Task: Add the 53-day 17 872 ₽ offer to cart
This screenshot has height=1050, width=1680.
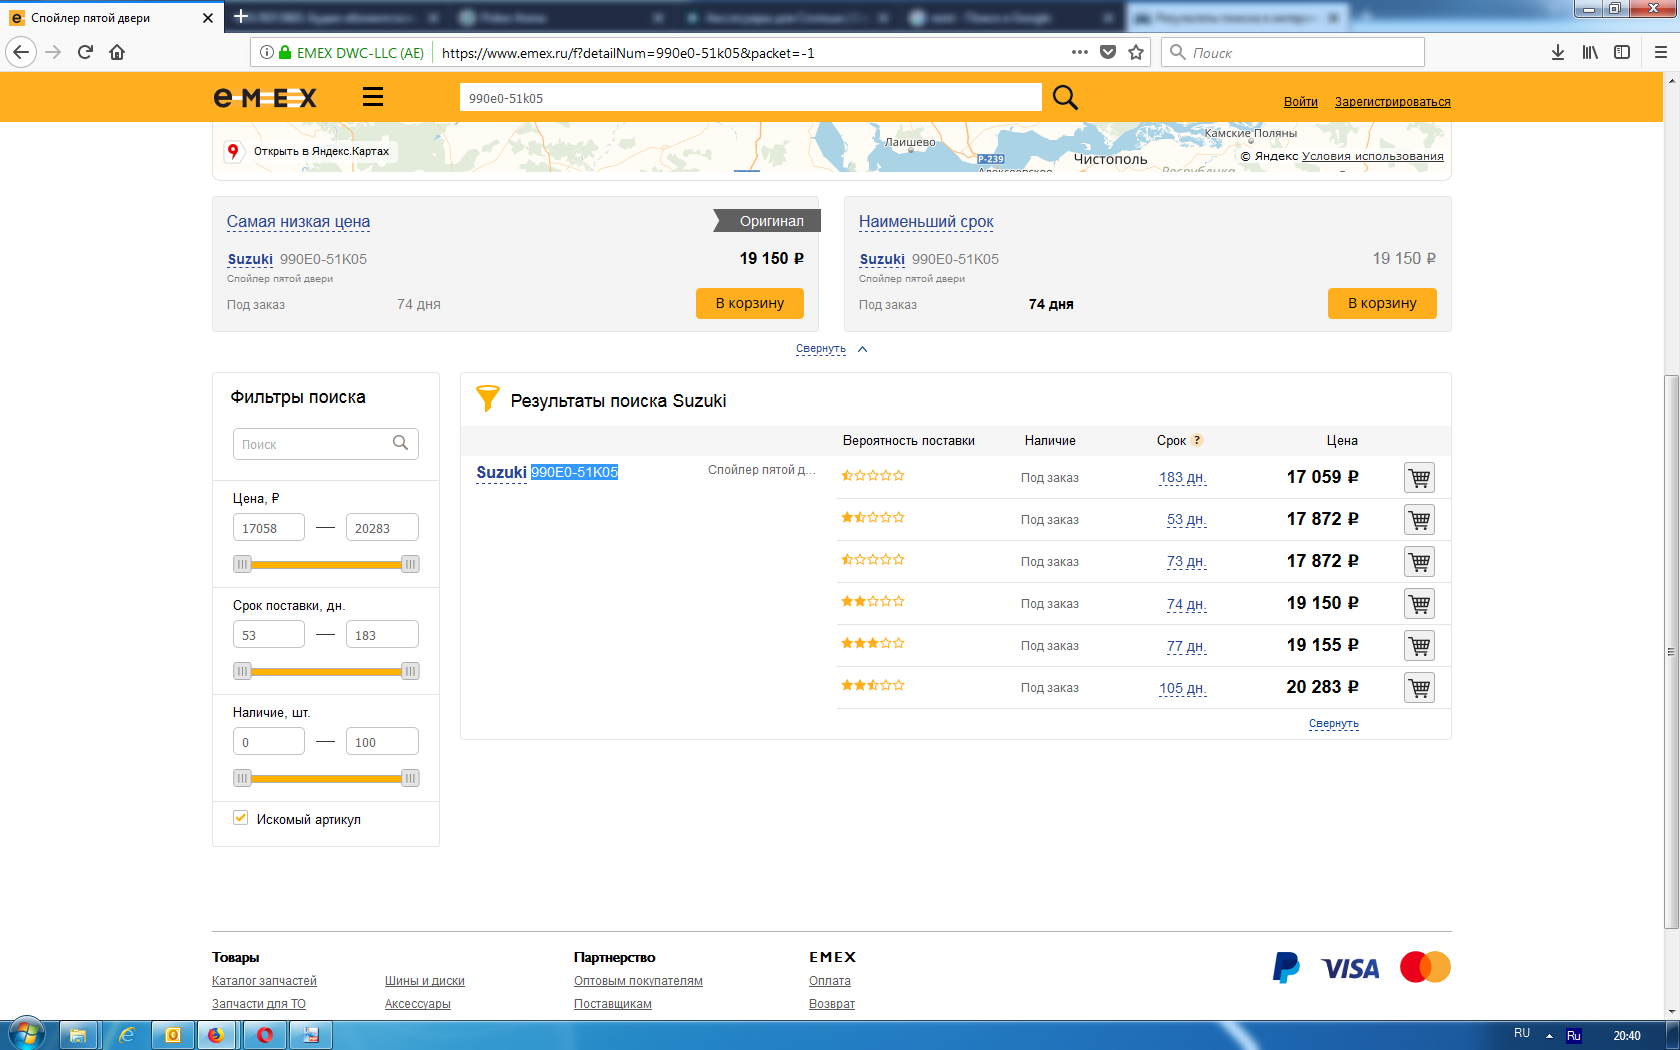Action: 1419,520
